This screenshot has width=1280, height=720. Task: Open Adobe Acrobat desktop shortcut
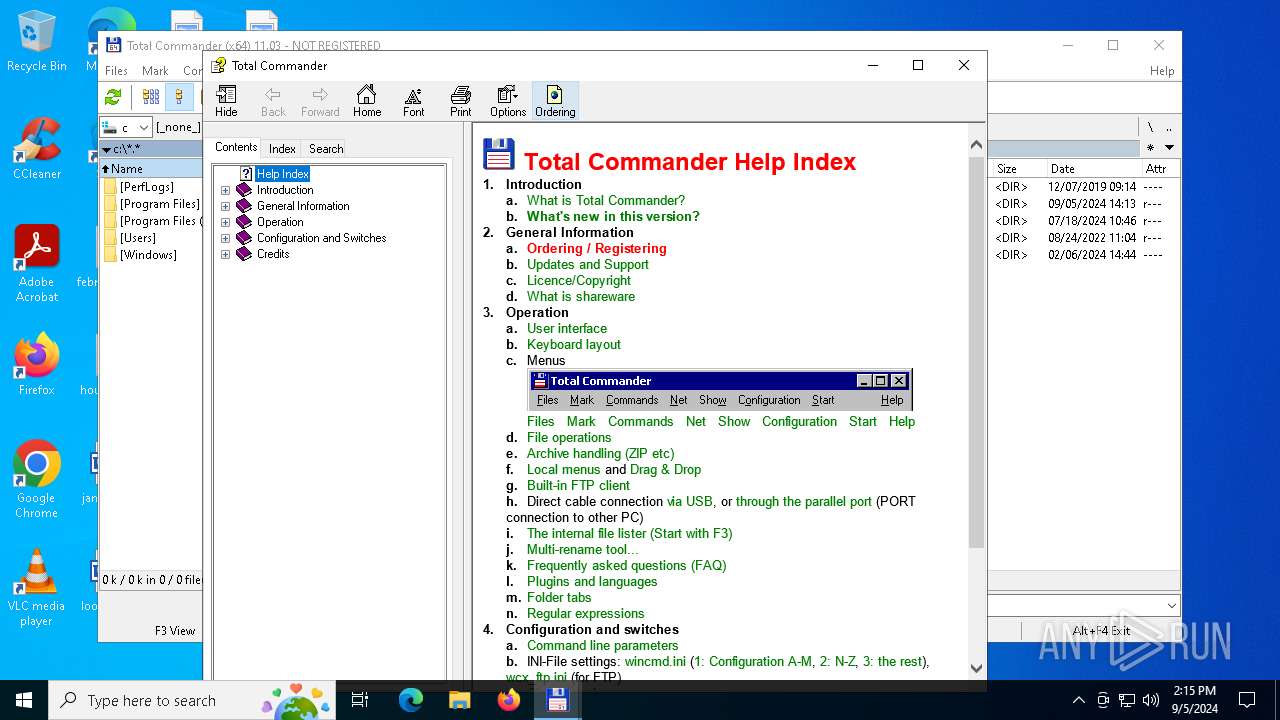[37, 264]
